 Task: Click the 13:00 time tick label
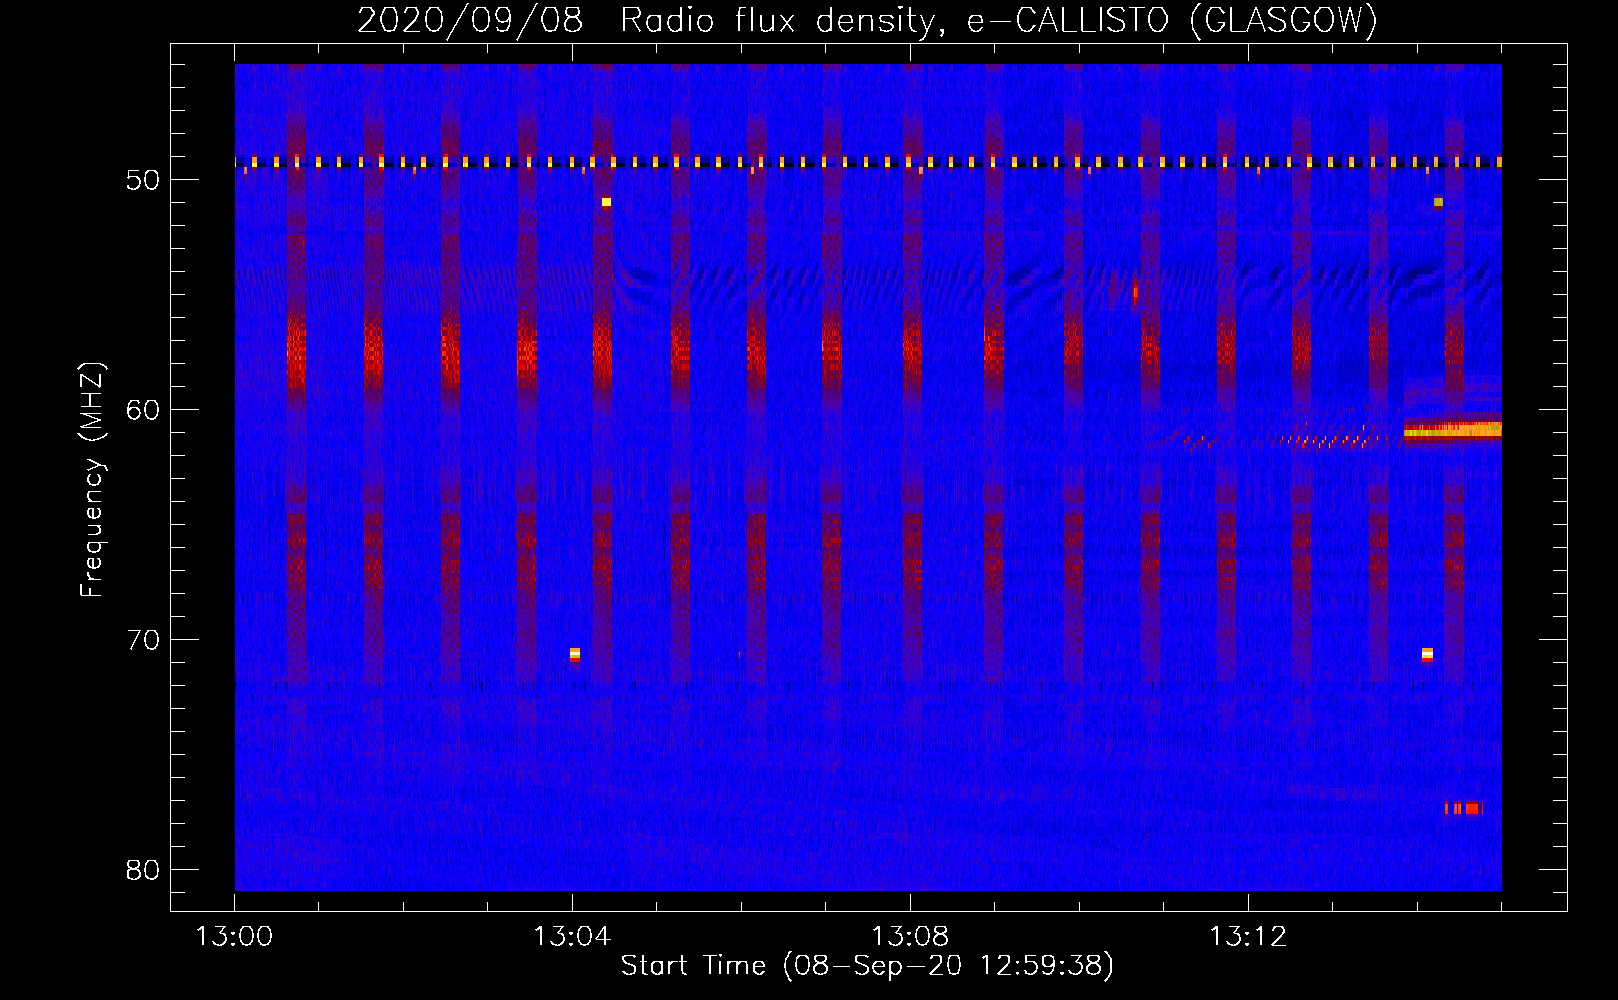click(234, 937)
